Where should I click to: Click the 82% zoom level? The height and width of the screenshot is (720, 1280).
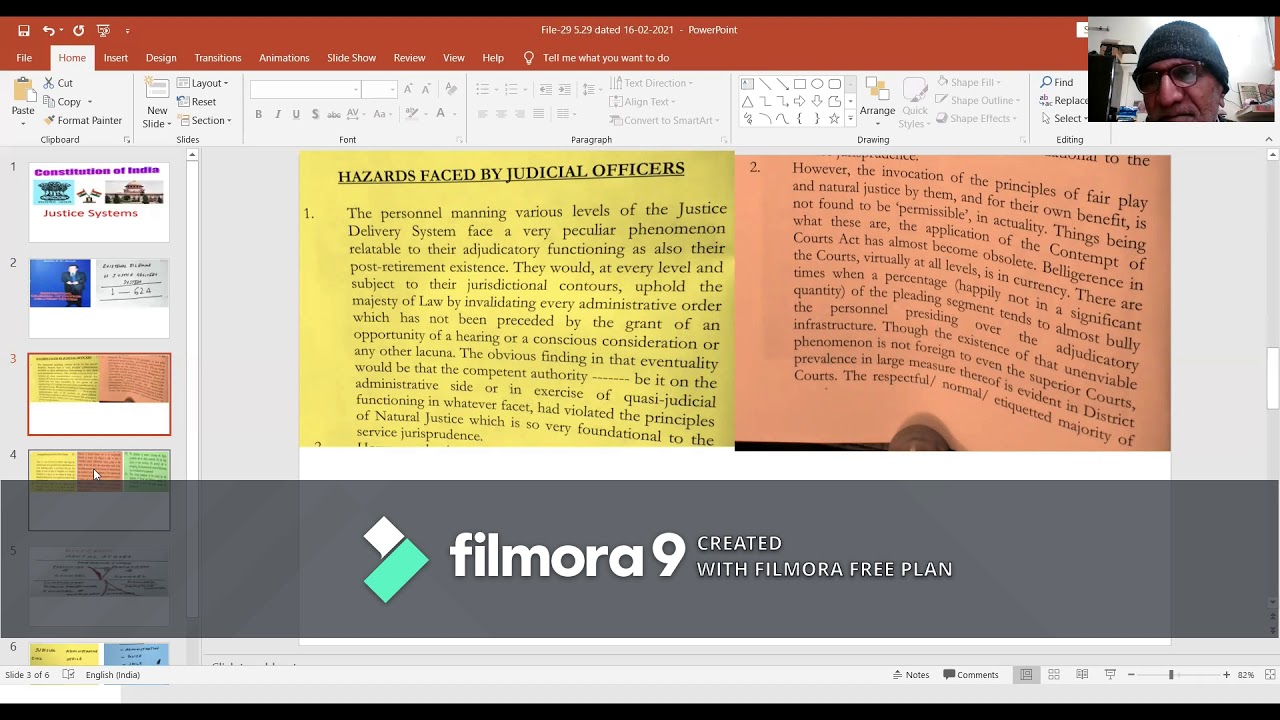click(x=1246, y=675)
